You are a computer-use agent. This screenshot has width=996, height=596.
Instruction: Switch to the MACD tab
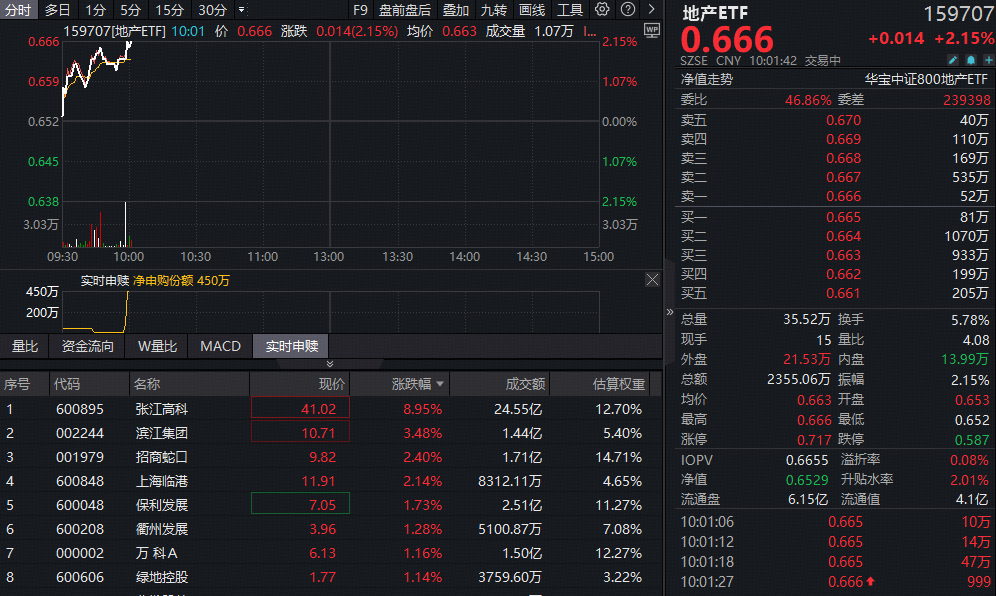[x=219, y=347]
